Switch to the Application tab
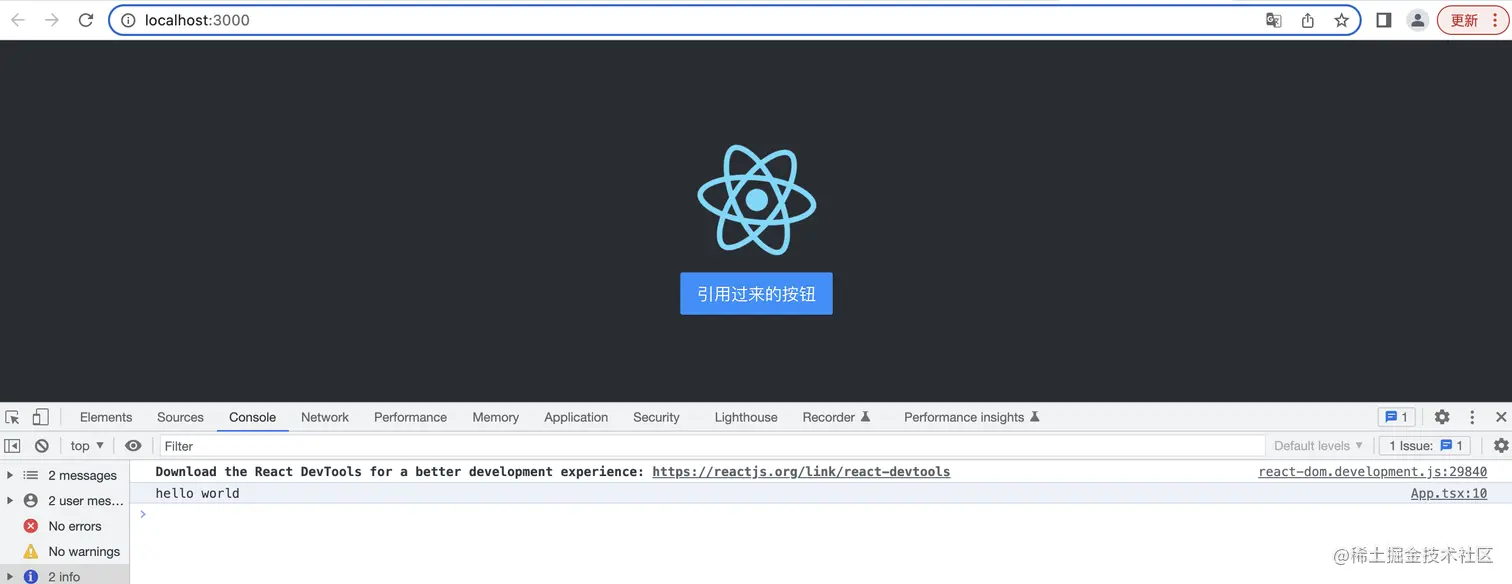The image size is (1512, 584). pyautogui.click(x=576, y=417)
